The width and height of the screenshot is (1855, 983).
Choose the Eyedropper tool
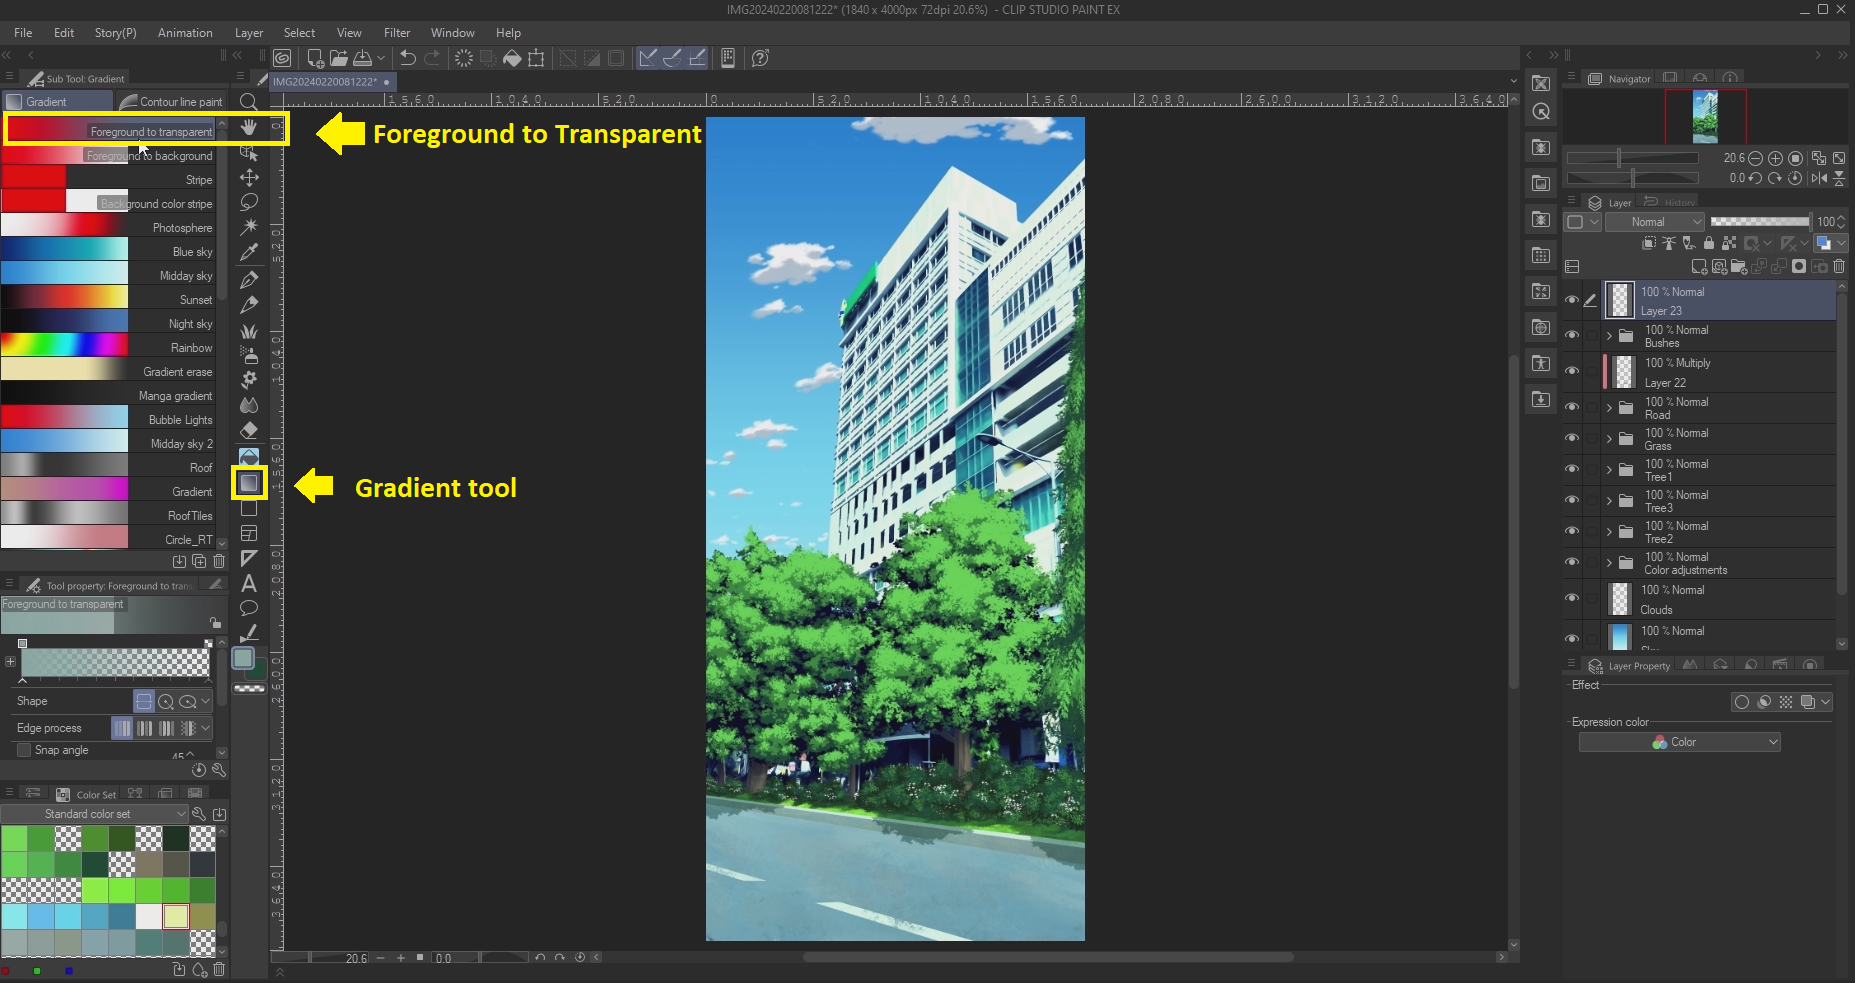[249, 252]
